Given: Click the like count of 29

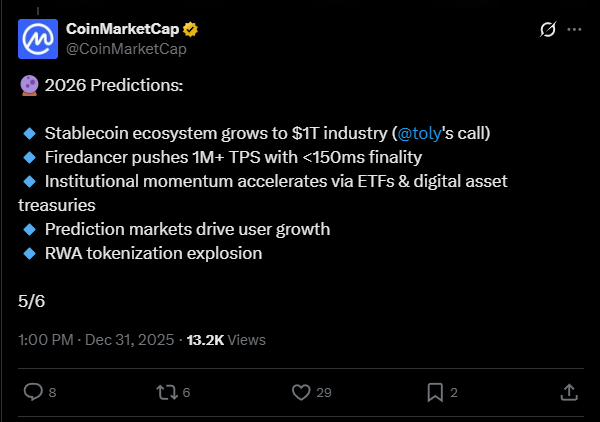Looking at the screenshot, I should 324,393.
